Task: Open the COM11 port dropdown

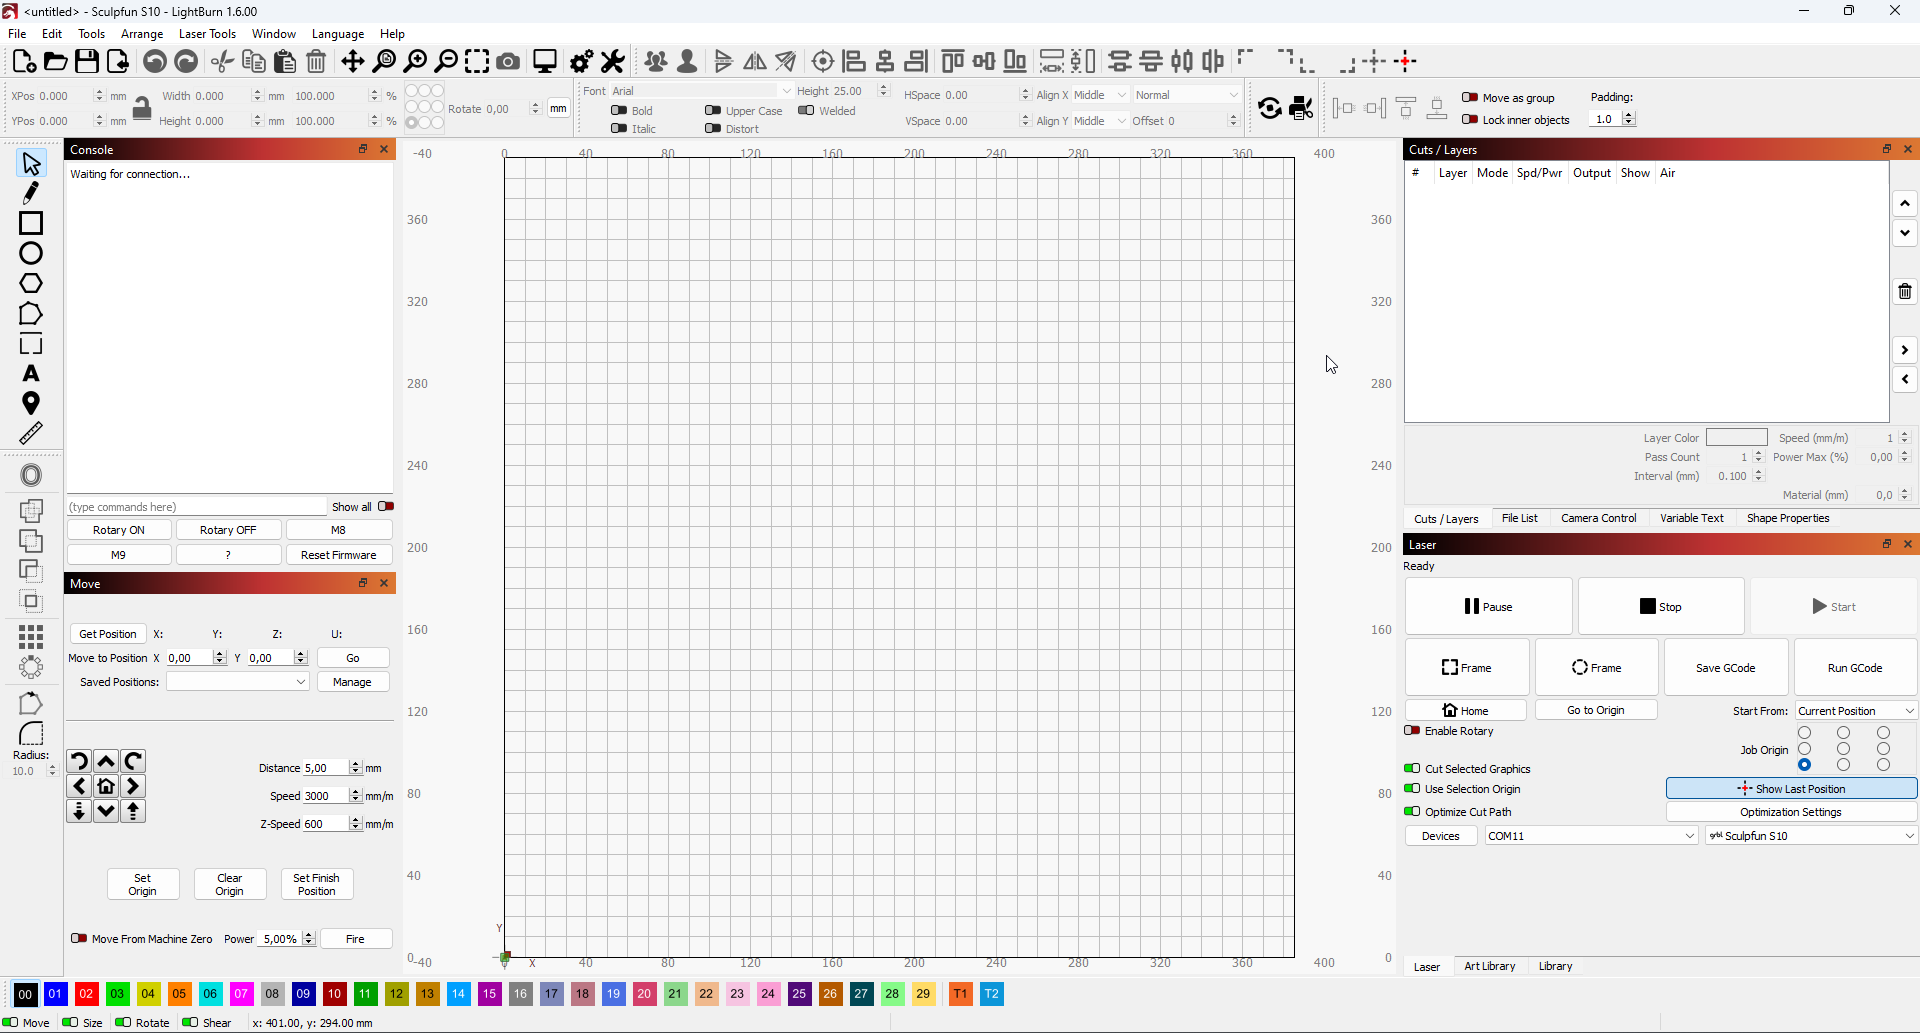Action: tap(1591, 836)
